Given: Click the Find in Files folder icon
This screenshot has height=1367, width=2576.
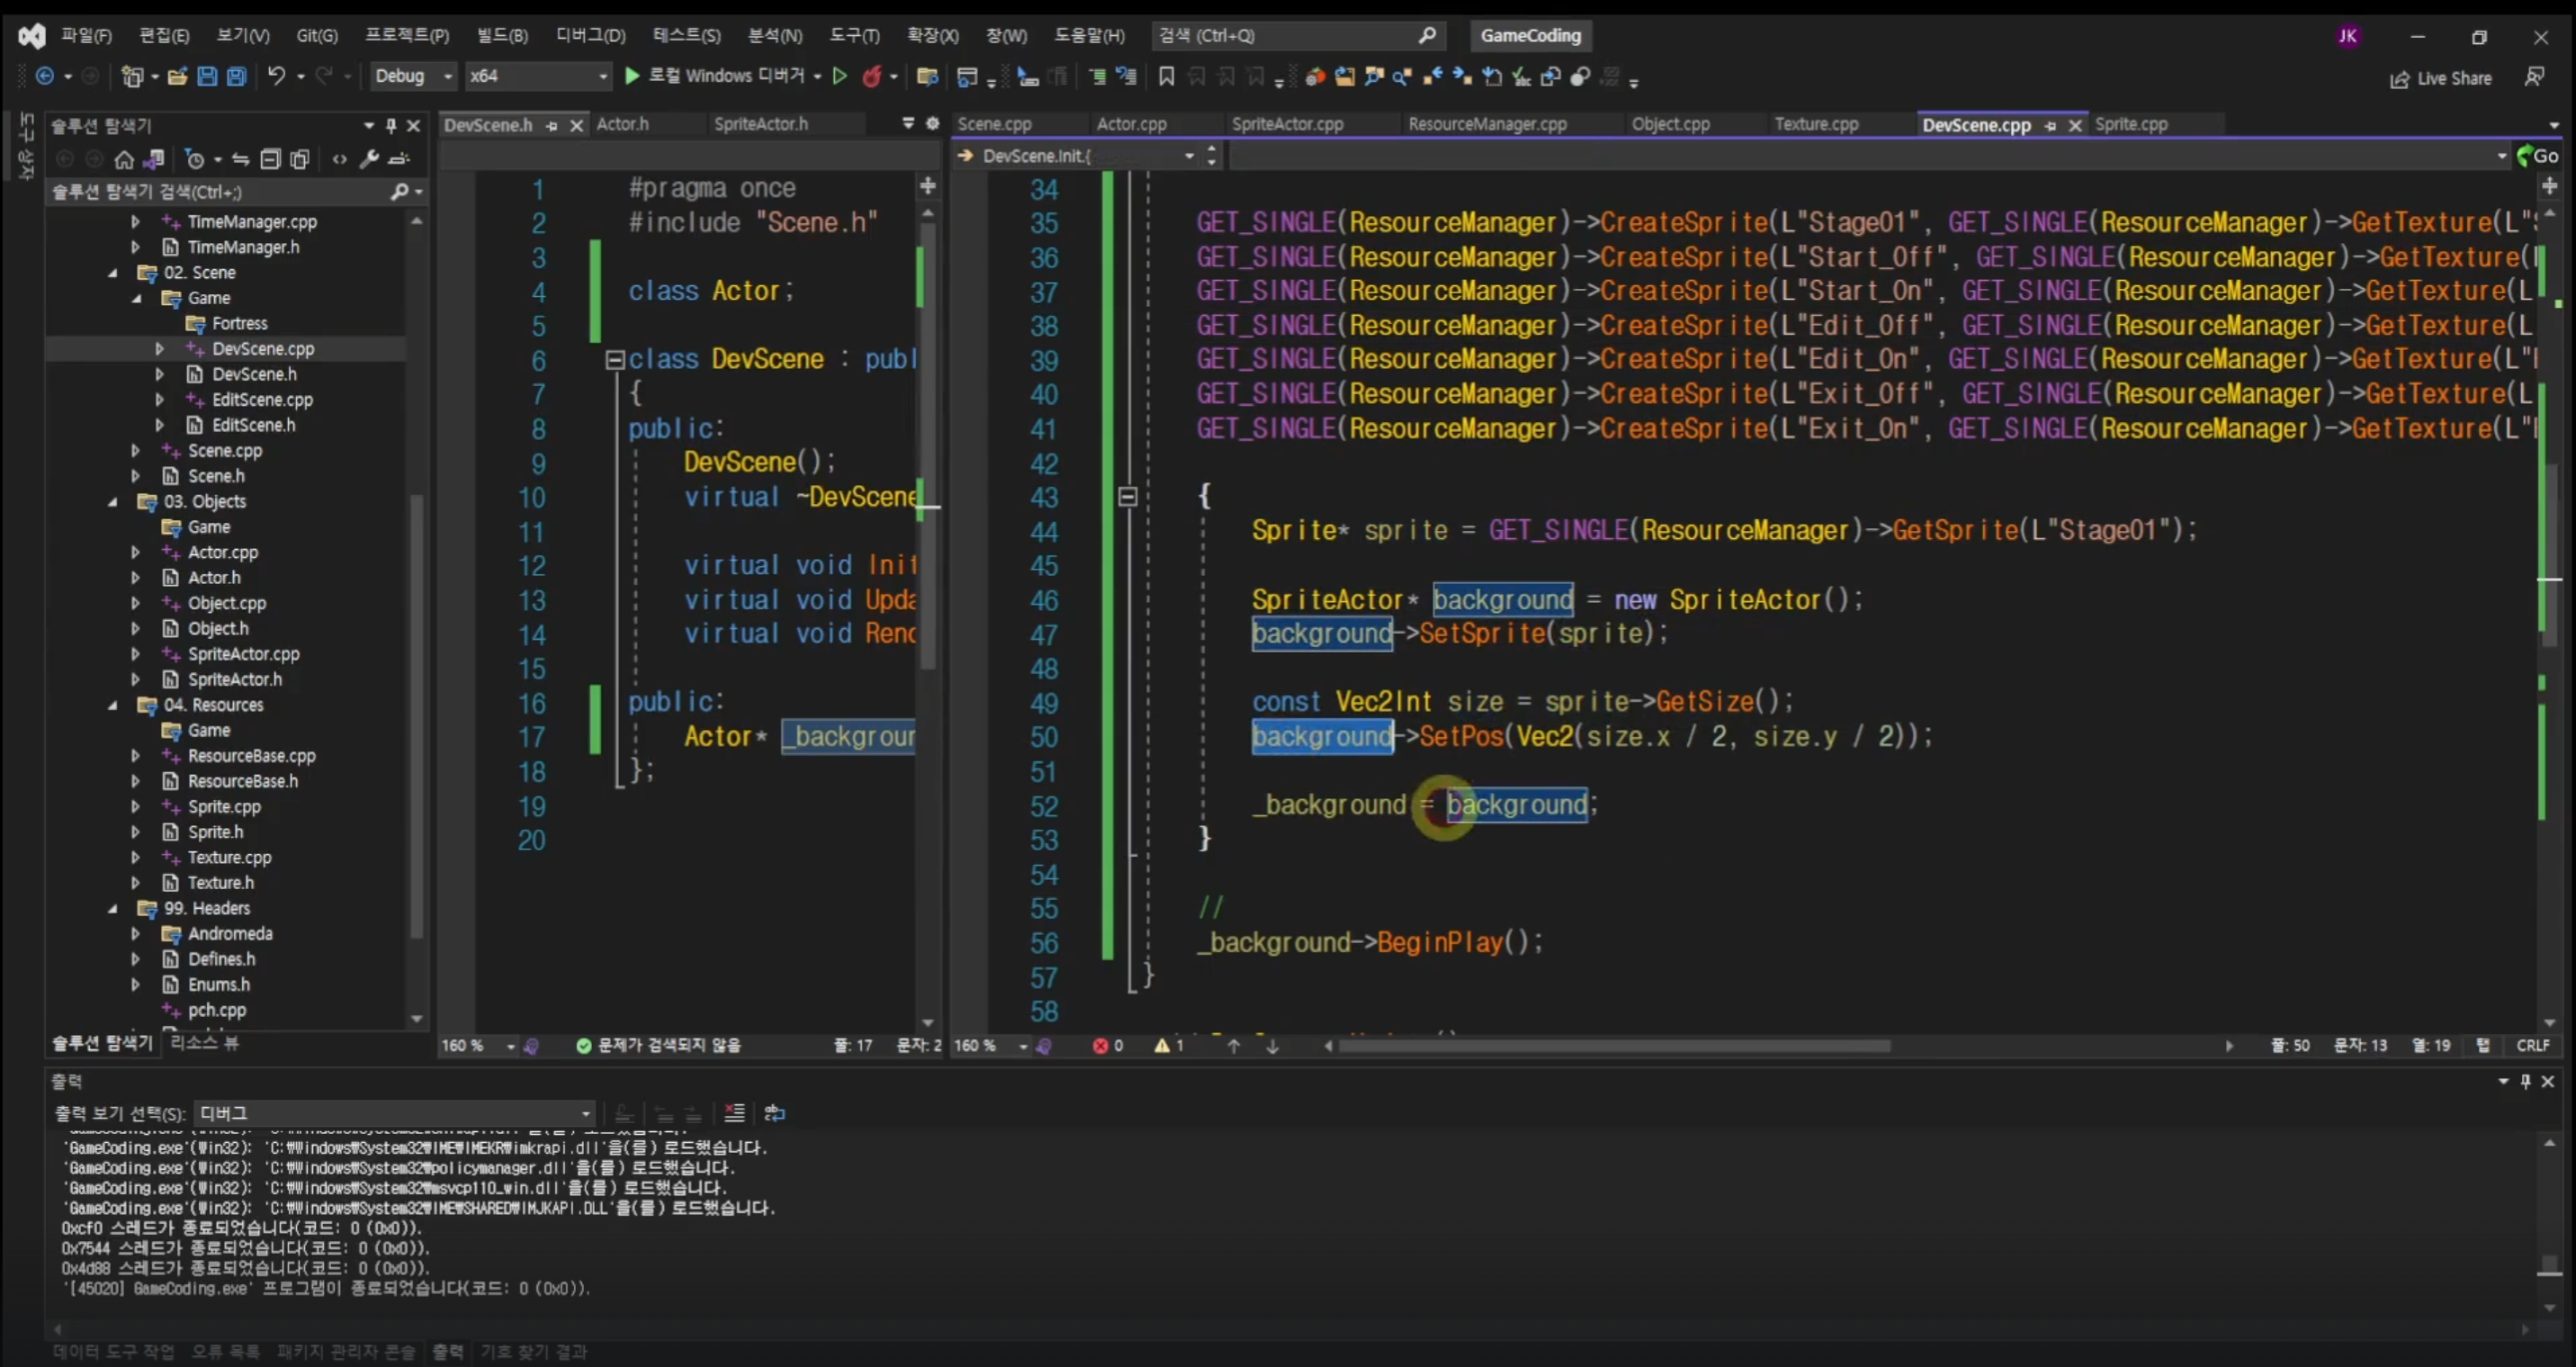Looking at the screenshot, I should [x=927, y=76].
